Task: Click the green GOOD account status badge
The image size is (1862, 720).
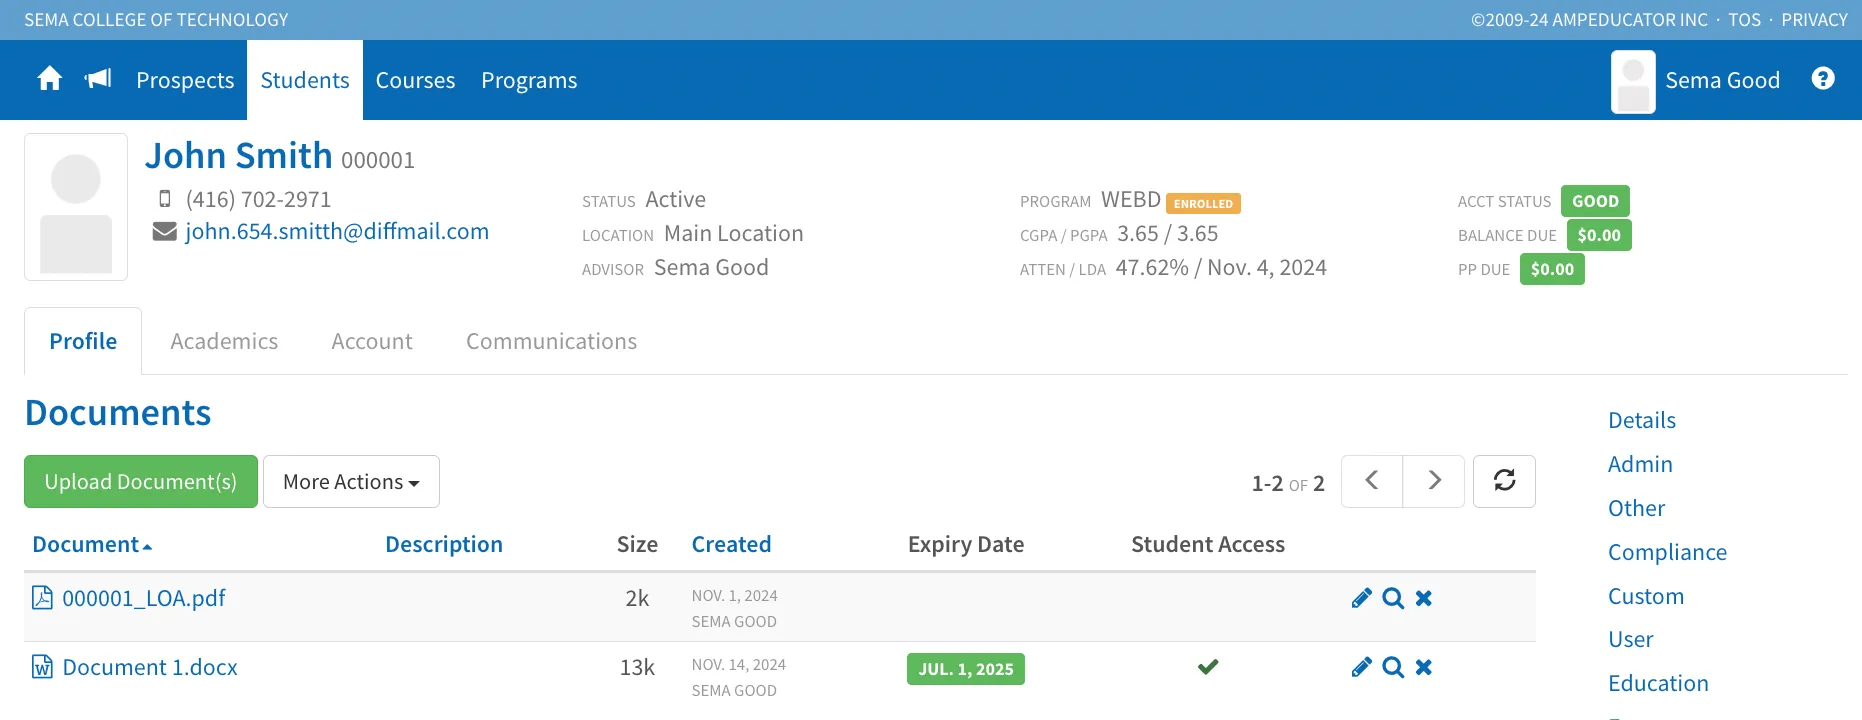Action: (x=1595, y=201)
